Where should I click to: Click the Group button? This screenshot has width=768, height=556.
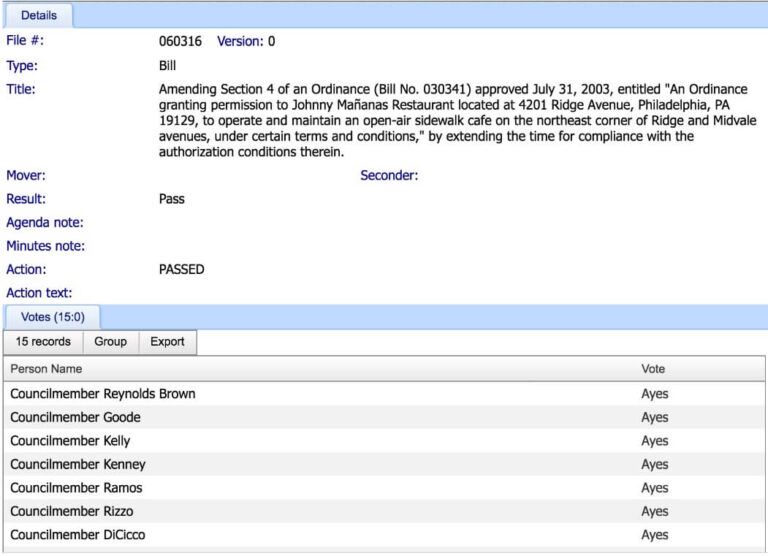click(x=111, y=341)
